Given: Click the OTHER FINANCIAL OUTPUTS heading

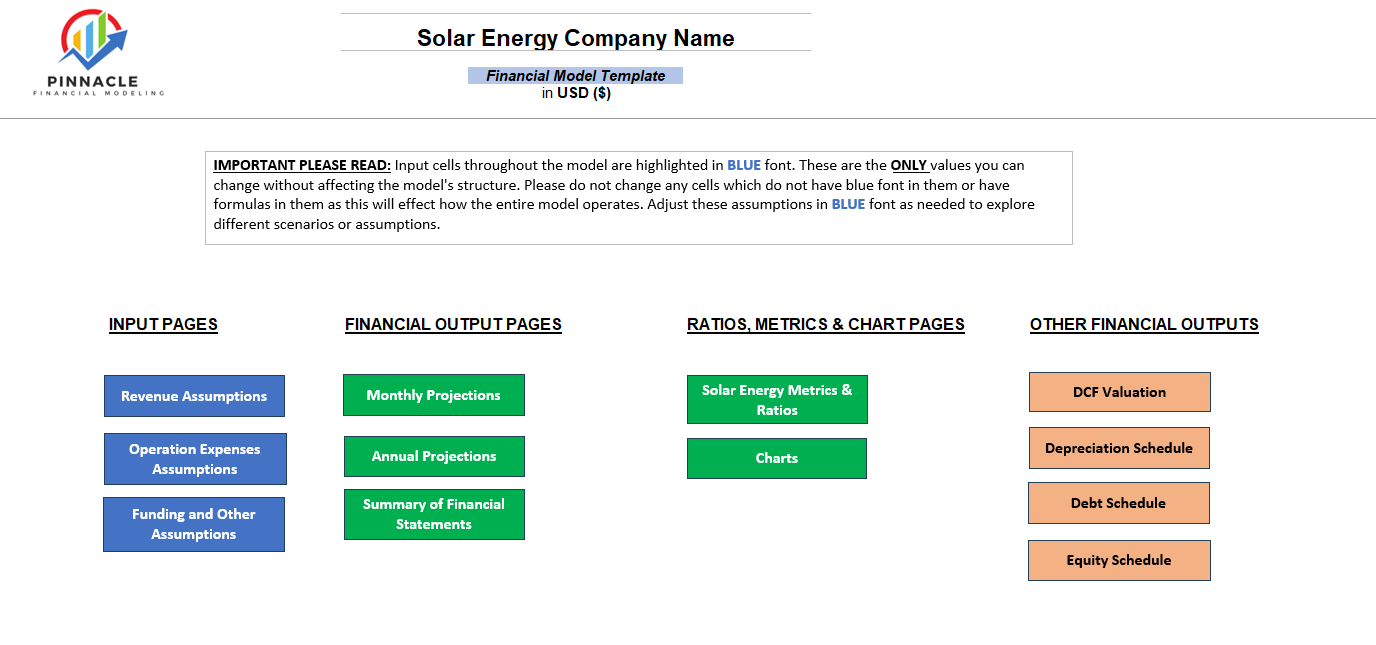Looking at the screenshot, I should click(1143, 324).
